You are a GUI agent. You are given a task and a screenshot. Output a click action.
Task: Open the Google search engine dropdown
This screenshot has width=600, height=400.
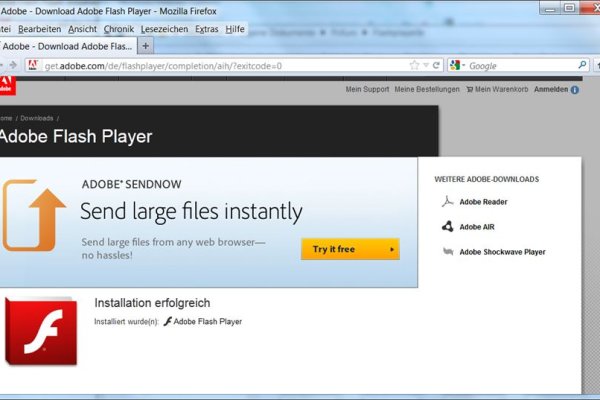click(457, 66)
